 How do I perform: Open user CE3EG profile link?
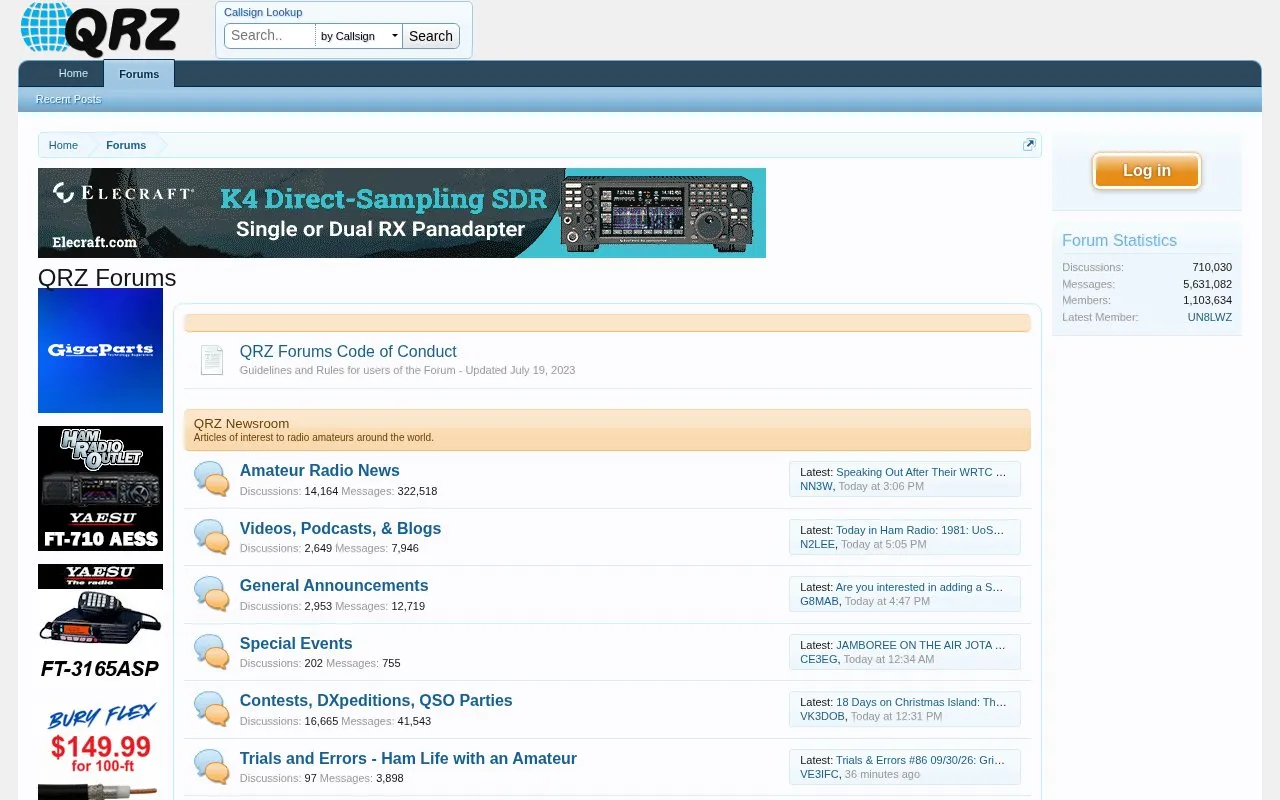(819, 659)
